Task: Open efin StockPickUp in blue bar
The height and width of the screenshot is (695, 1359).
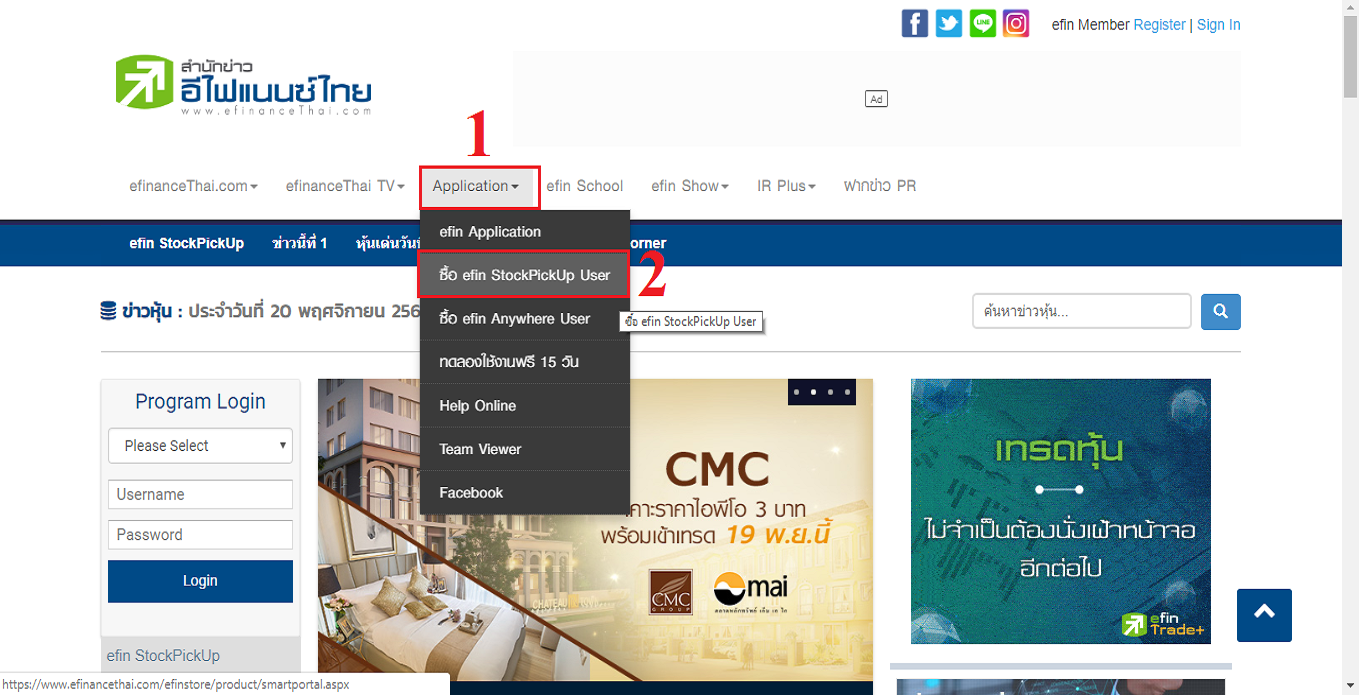Action: click(x=186, y=243)
